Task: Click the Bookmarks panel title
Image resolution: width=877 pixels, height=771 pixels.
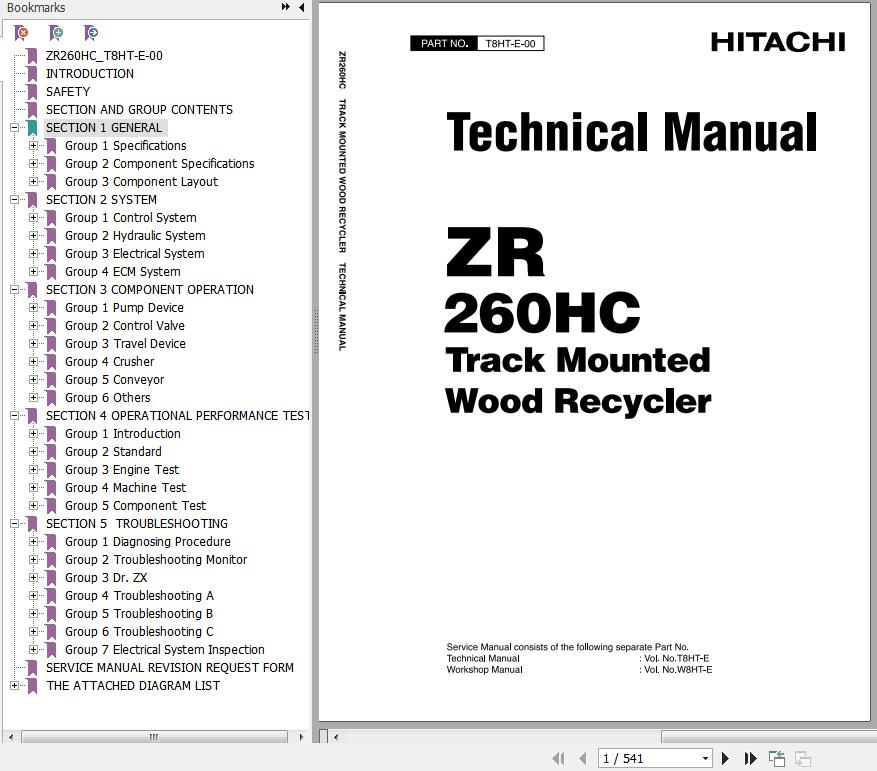Action: click(36, 8)
